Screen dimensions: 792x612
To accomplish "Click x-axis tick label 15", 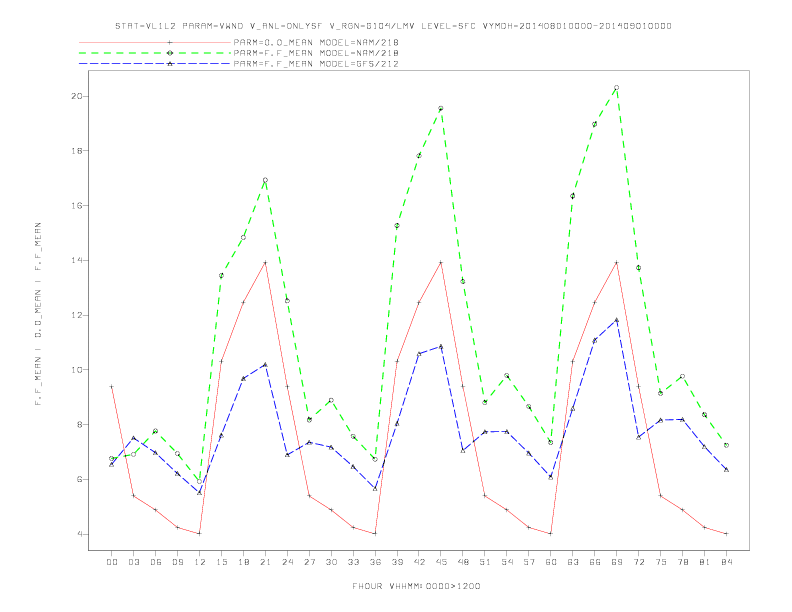I will tap(221, 562).
